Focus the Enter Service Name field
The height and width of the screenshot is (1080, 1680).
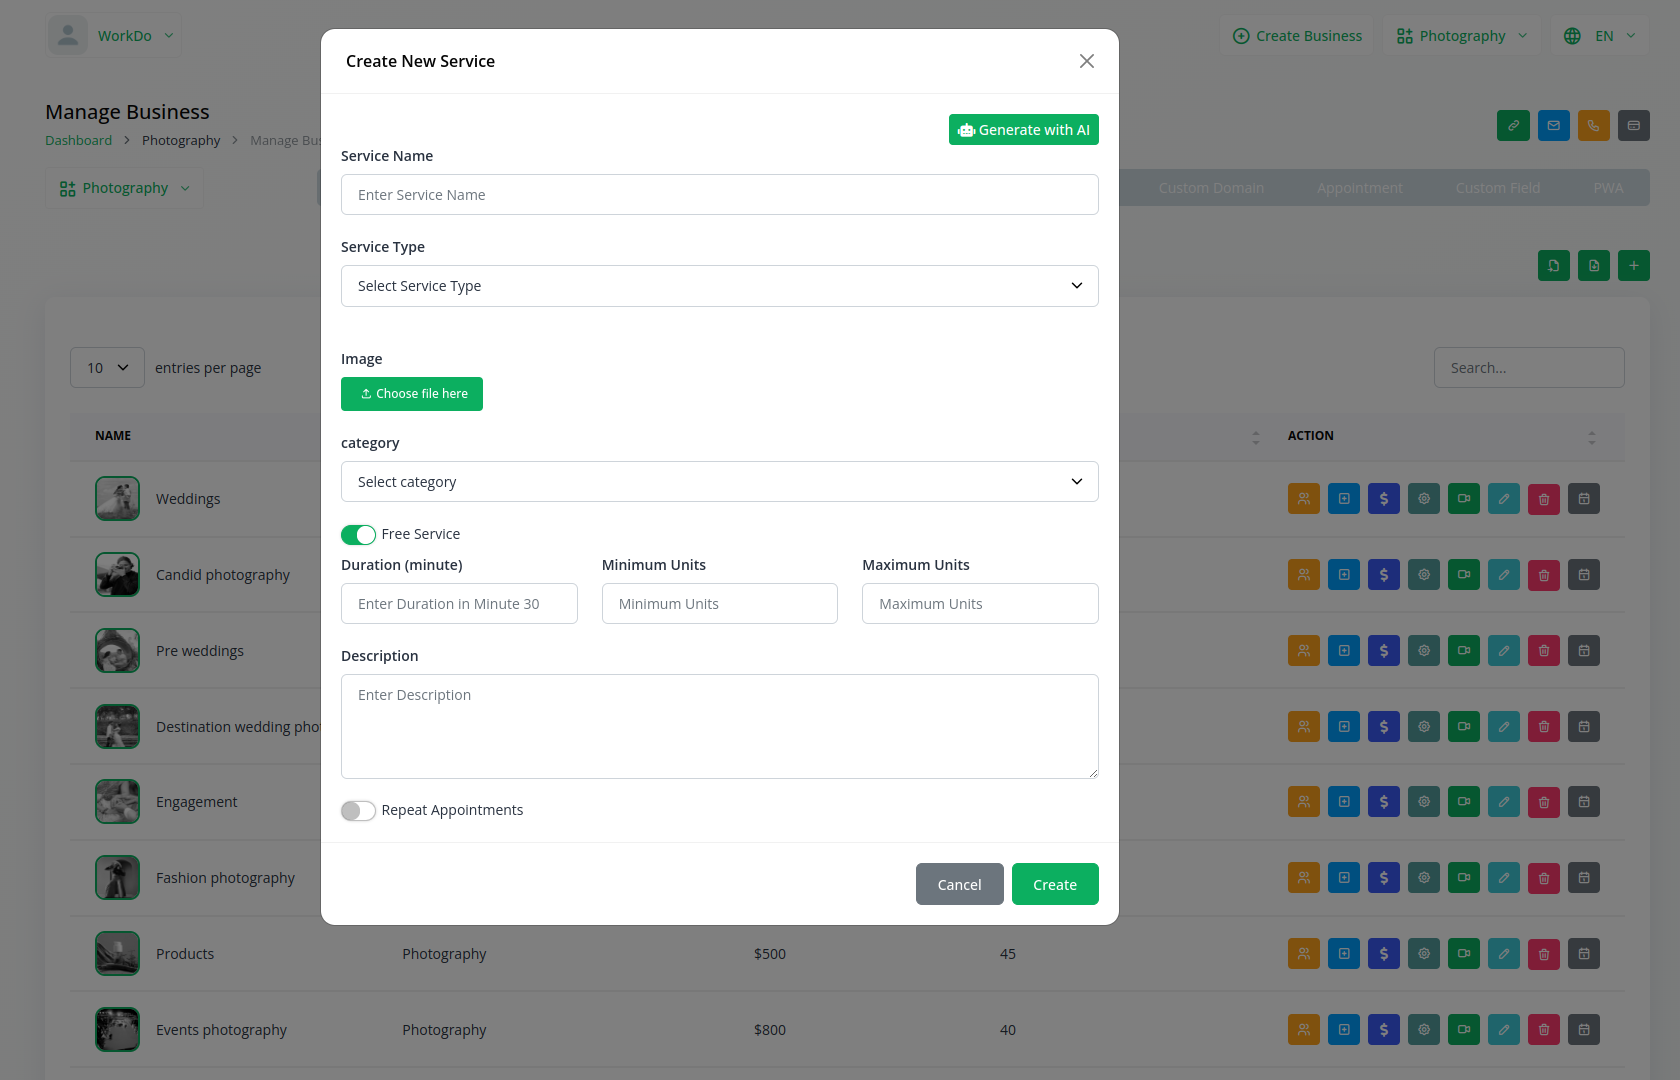click(719, 195)
